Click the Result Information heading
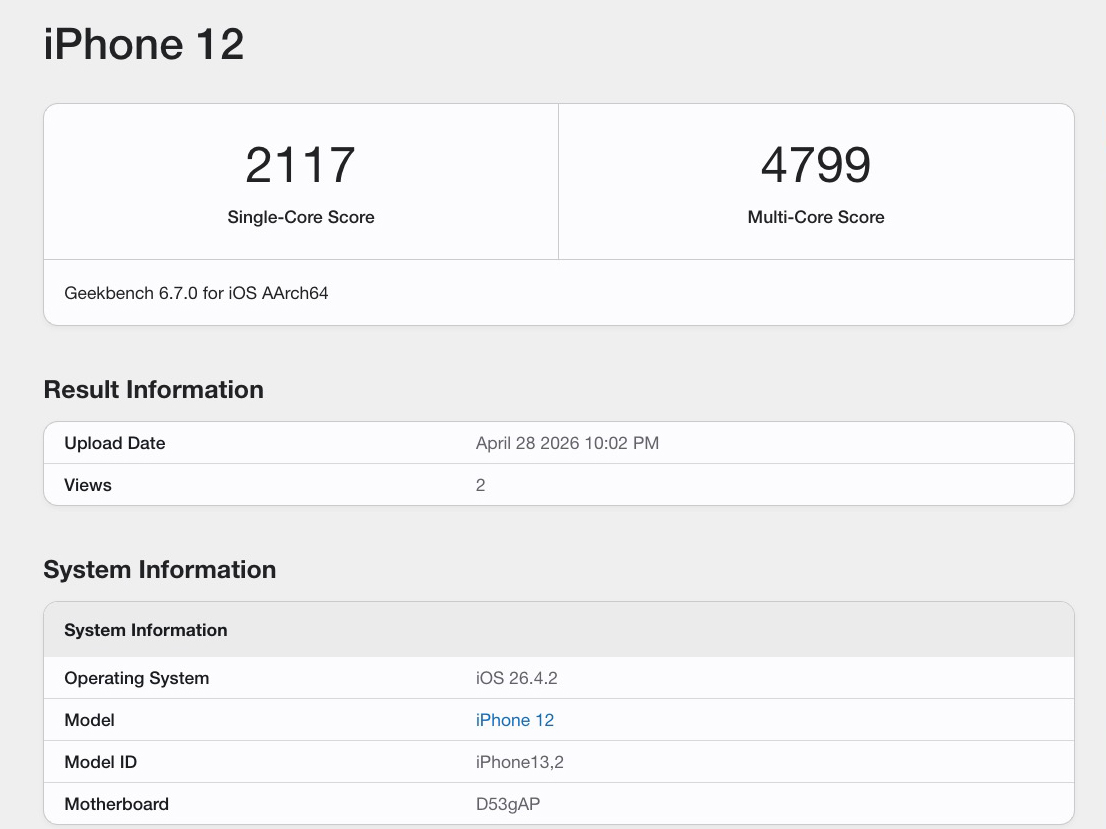The image size is (1106, 829). [x=153, y=390]
